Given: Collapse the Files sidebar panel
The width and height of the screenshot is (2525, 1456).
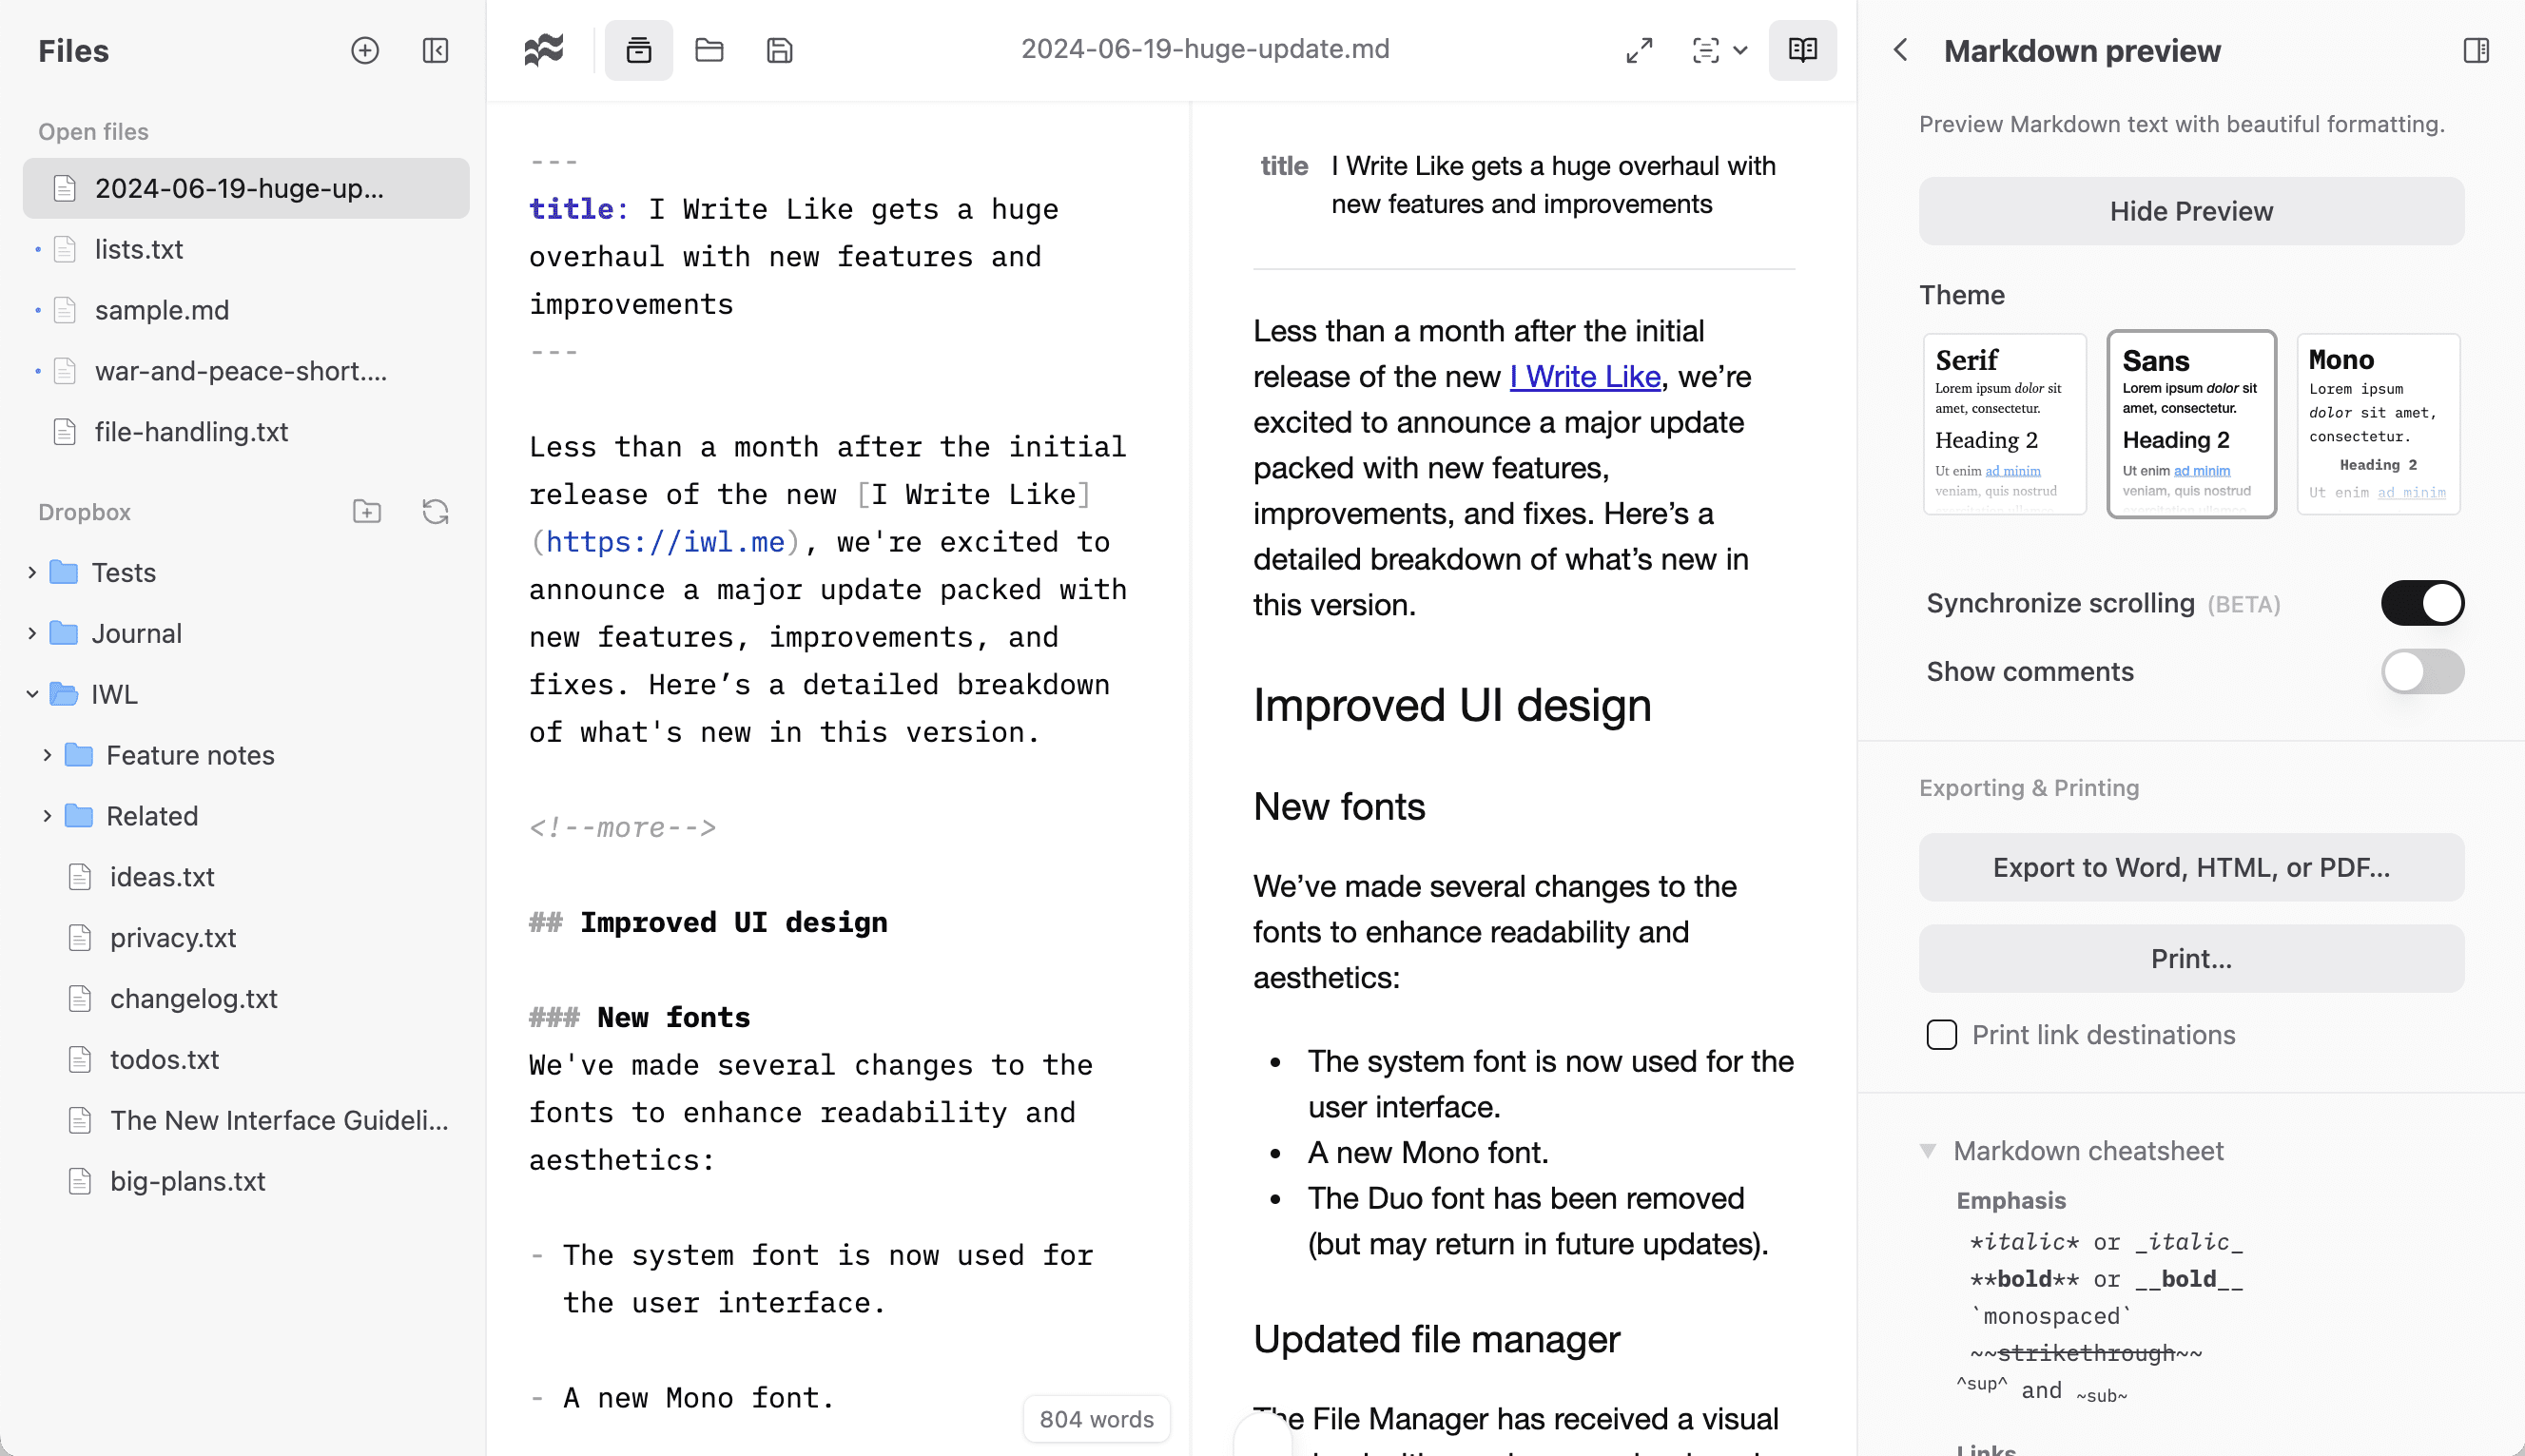Looking at the screenshot, I should [435, 50].
